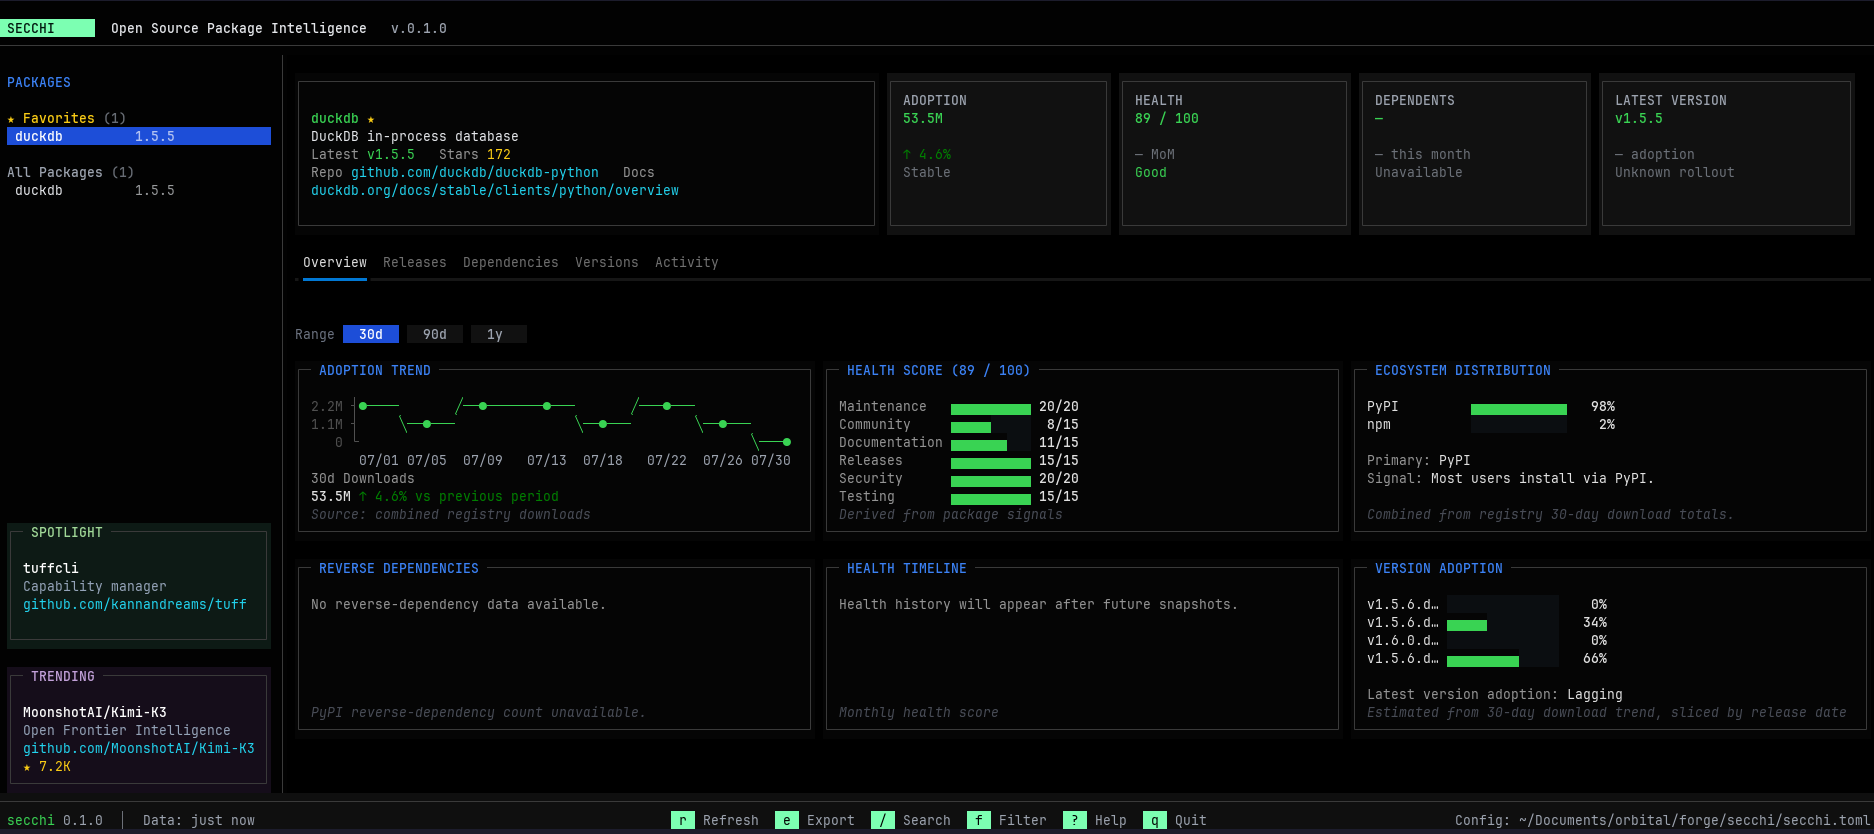Click the MoonshotAI/Kimi-K3 trending title

95,712
